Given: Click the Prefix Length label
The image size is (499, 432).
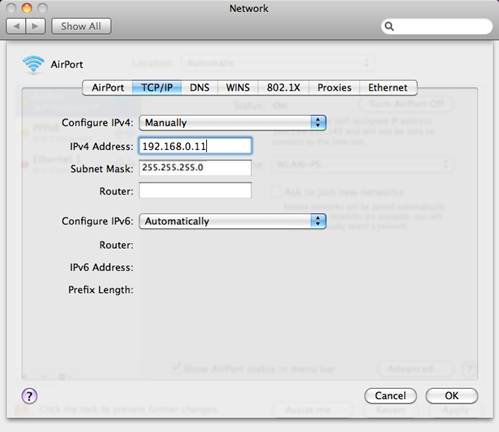Looking at the screenshot, I should click(x=101, y=290).
